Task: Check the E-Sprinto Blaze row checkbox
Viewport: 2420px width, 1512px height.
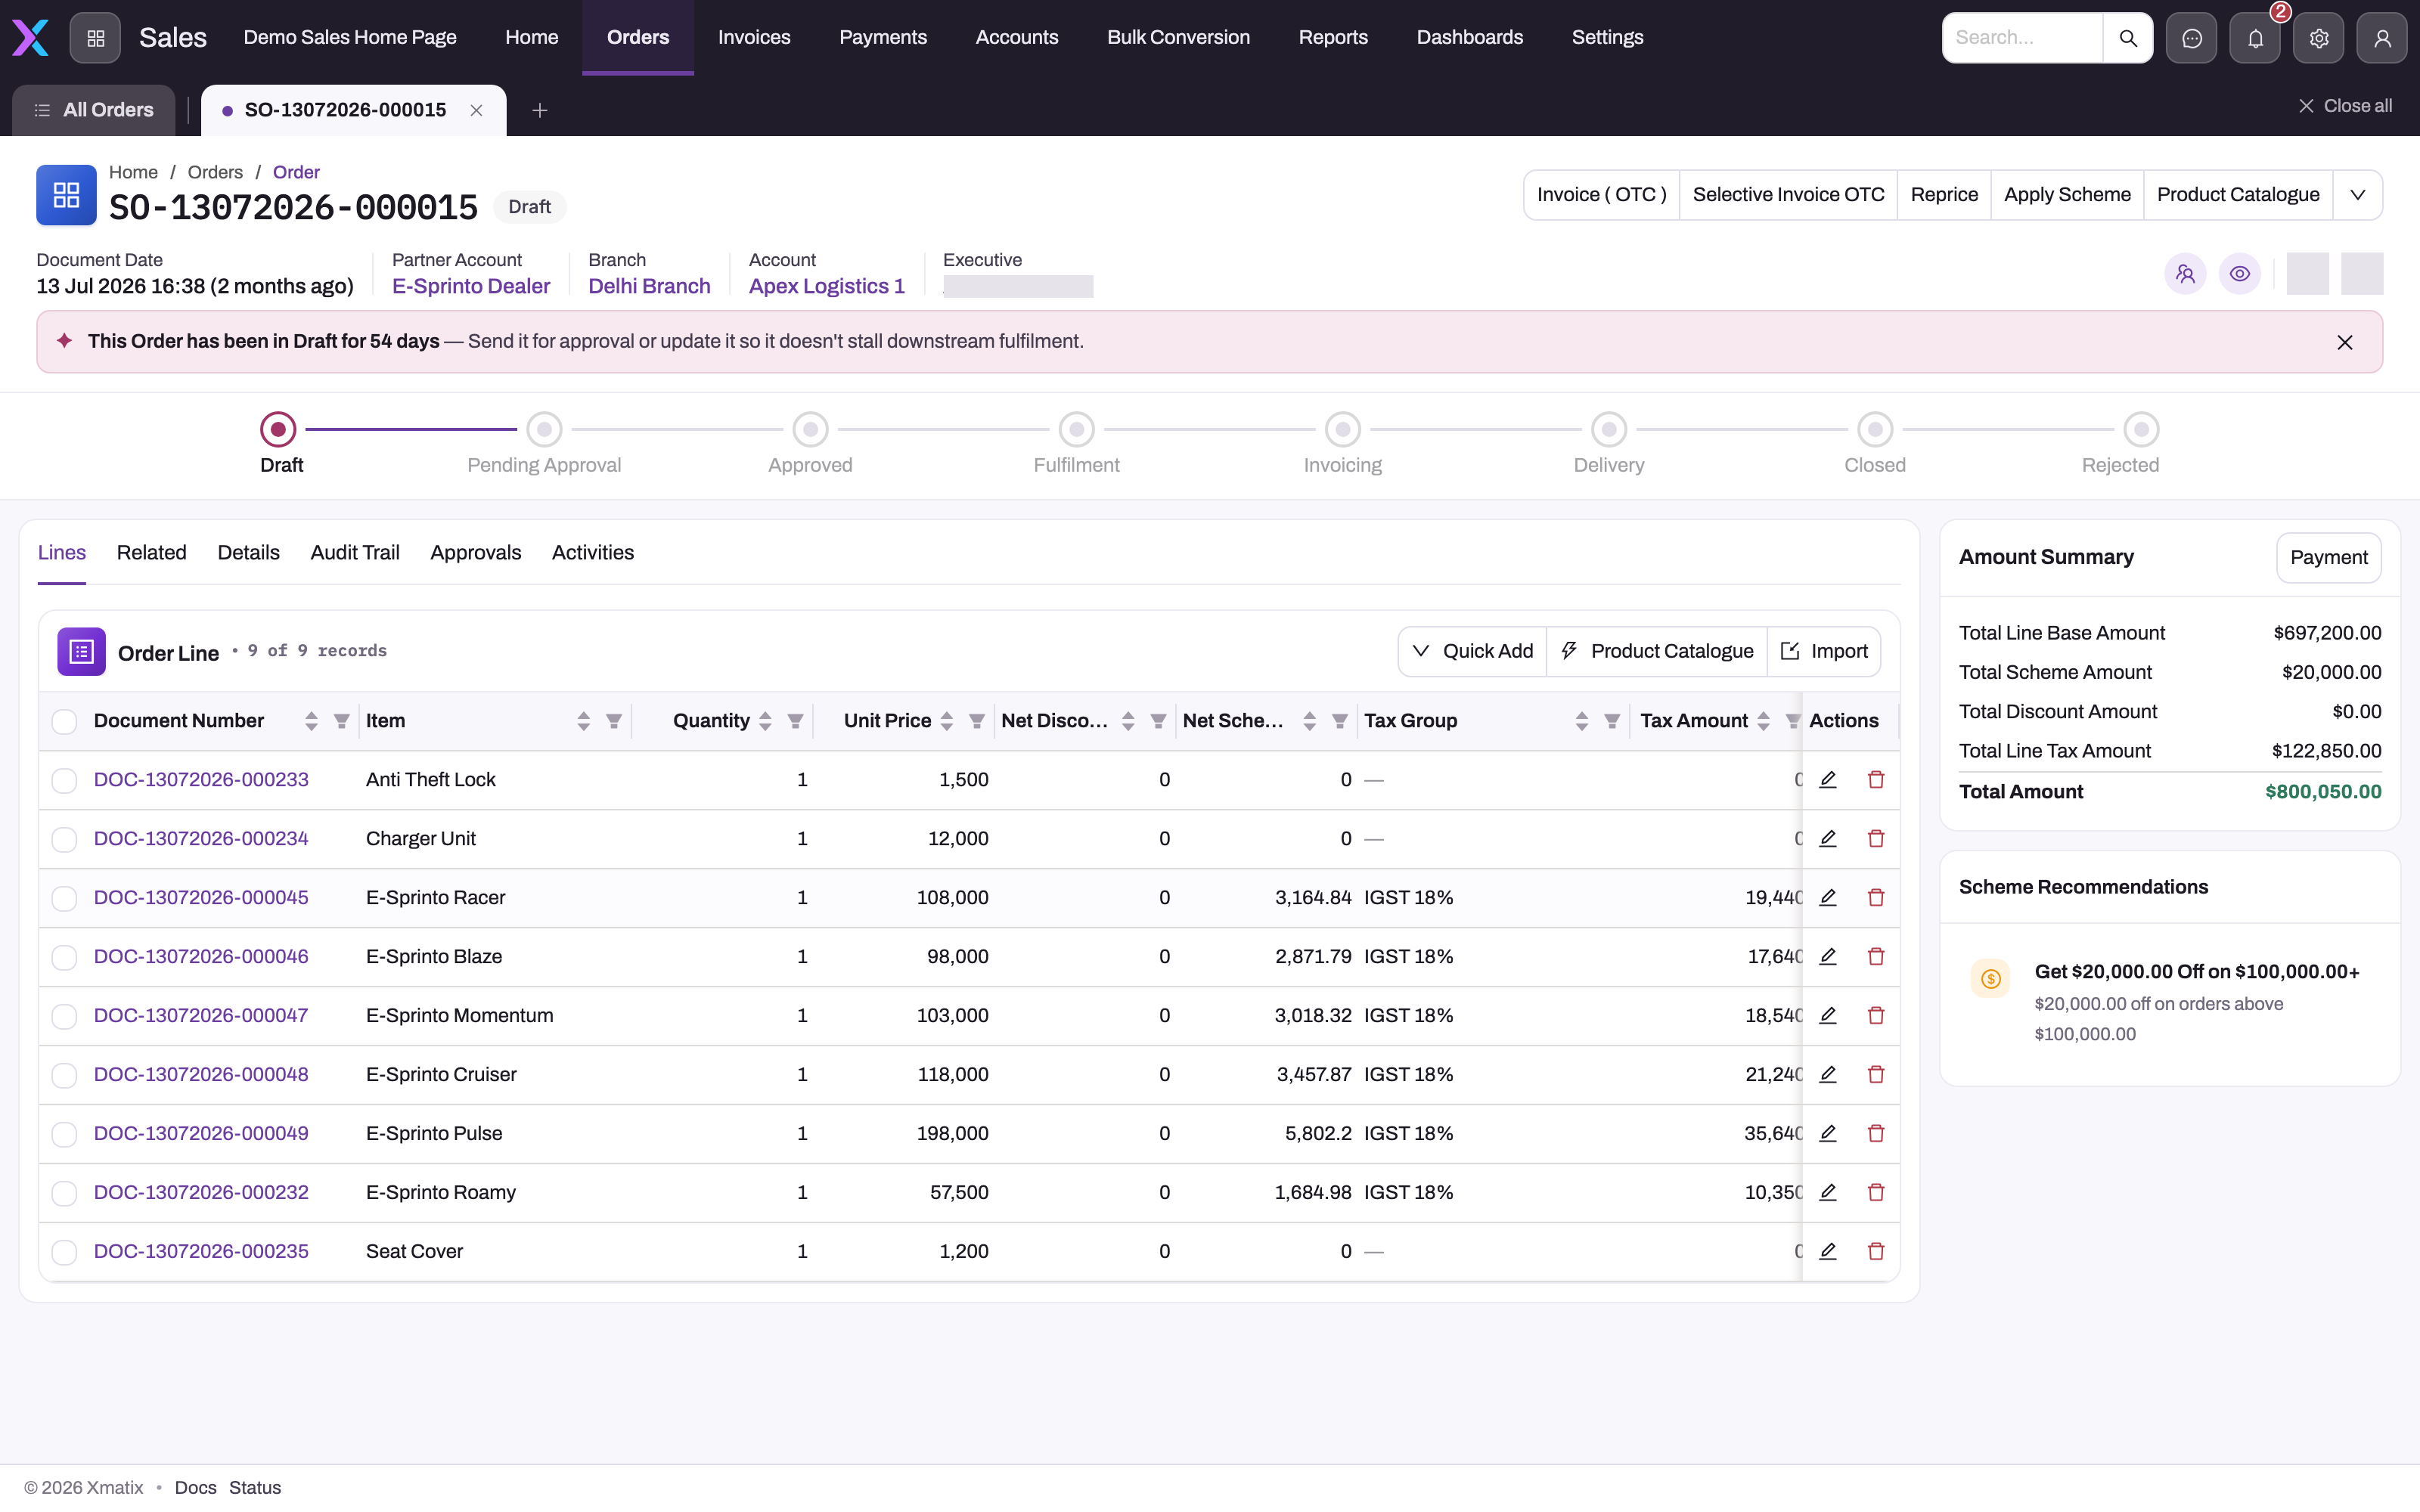Action: (x=64, y=957)
